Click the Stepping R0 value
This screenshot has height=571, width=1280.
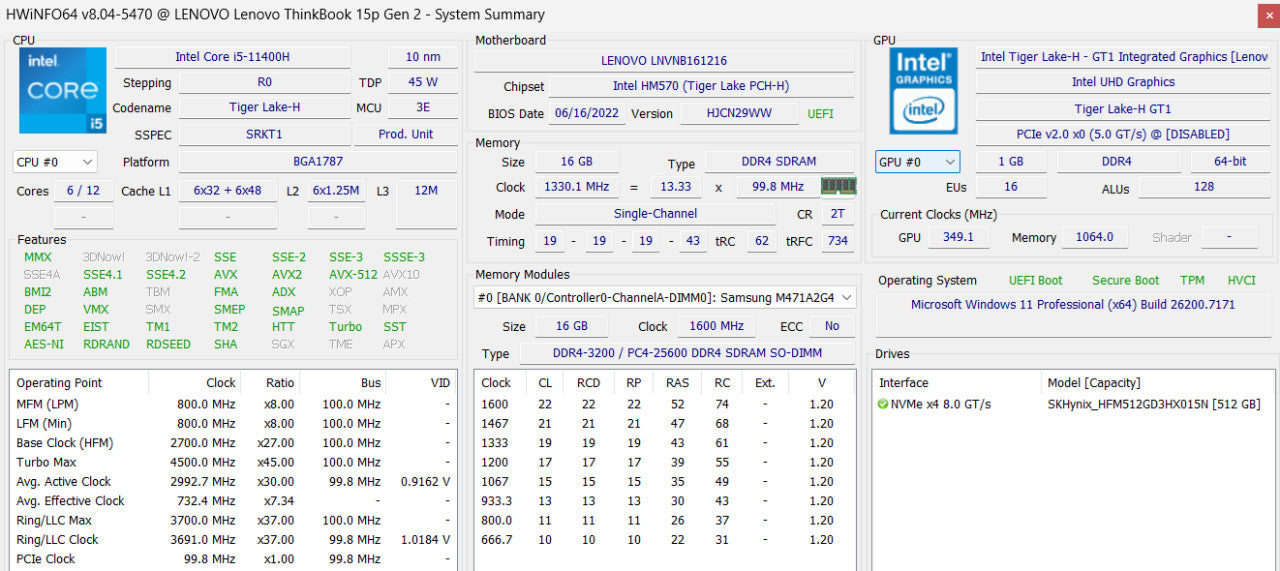coord(264,82)
